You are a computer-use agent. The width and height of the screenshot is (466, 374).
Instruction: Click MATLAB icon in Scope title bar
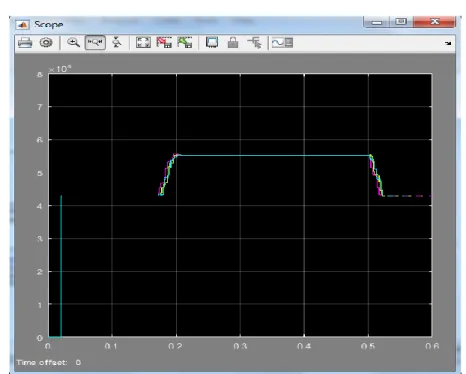23,25
